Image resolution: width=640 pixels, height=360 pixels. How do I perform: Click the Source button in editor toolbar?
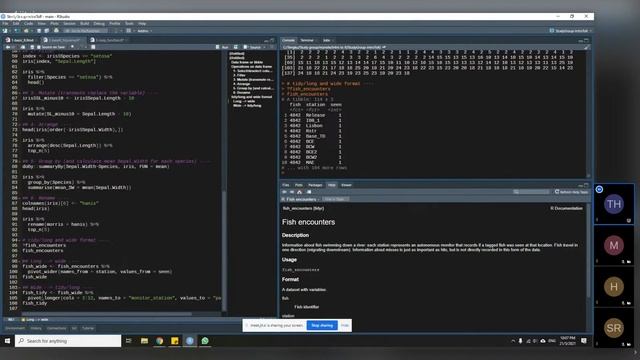point(253,47)
